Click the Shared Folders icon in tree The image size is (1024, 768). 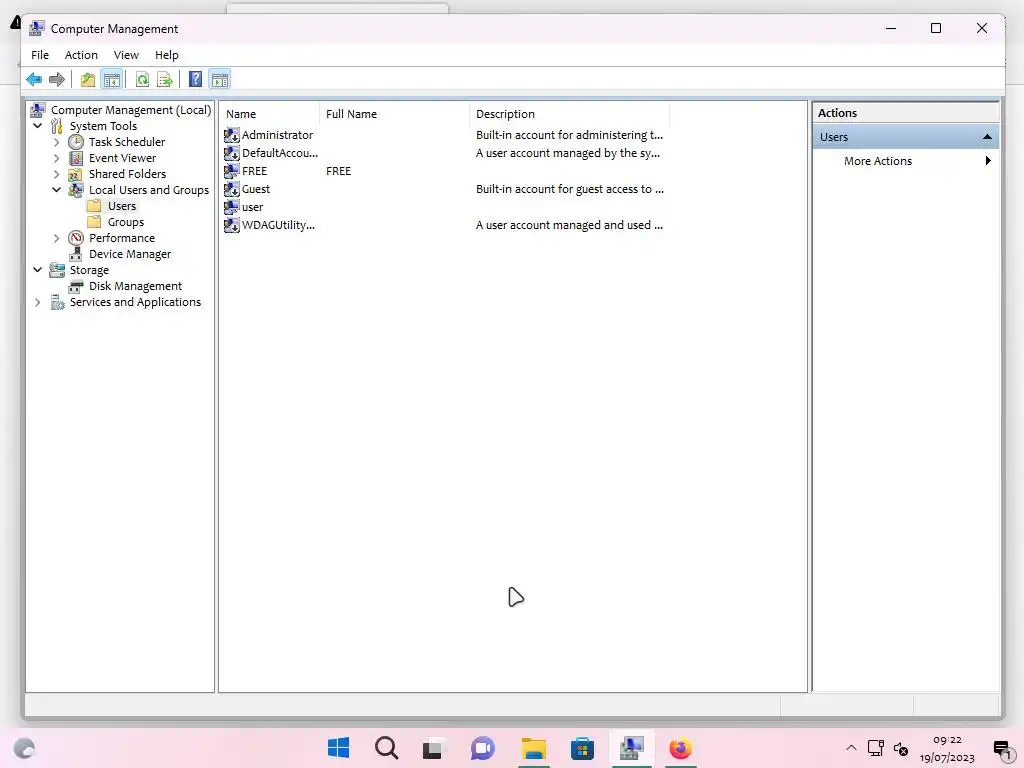tap(76, 174)
